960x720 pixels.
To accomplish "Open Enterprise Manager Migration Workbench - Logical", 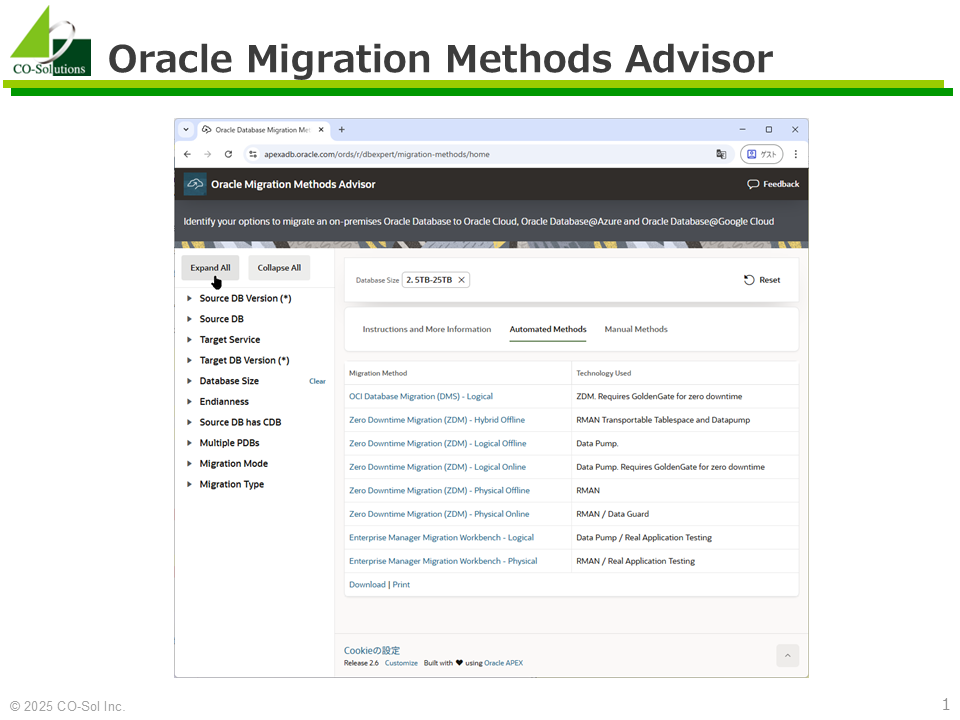I will [441, 538].
